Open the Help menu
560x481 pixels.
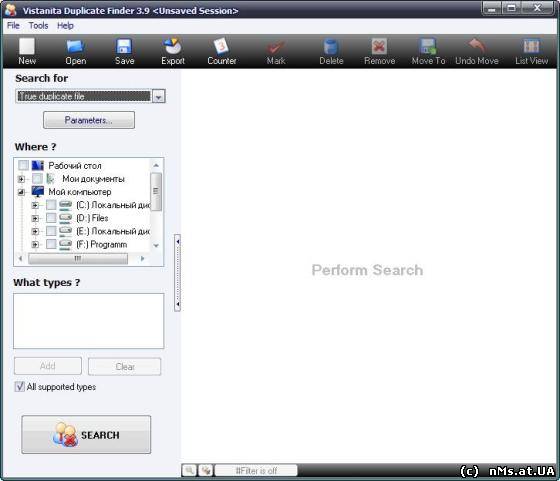pos(65,25)
